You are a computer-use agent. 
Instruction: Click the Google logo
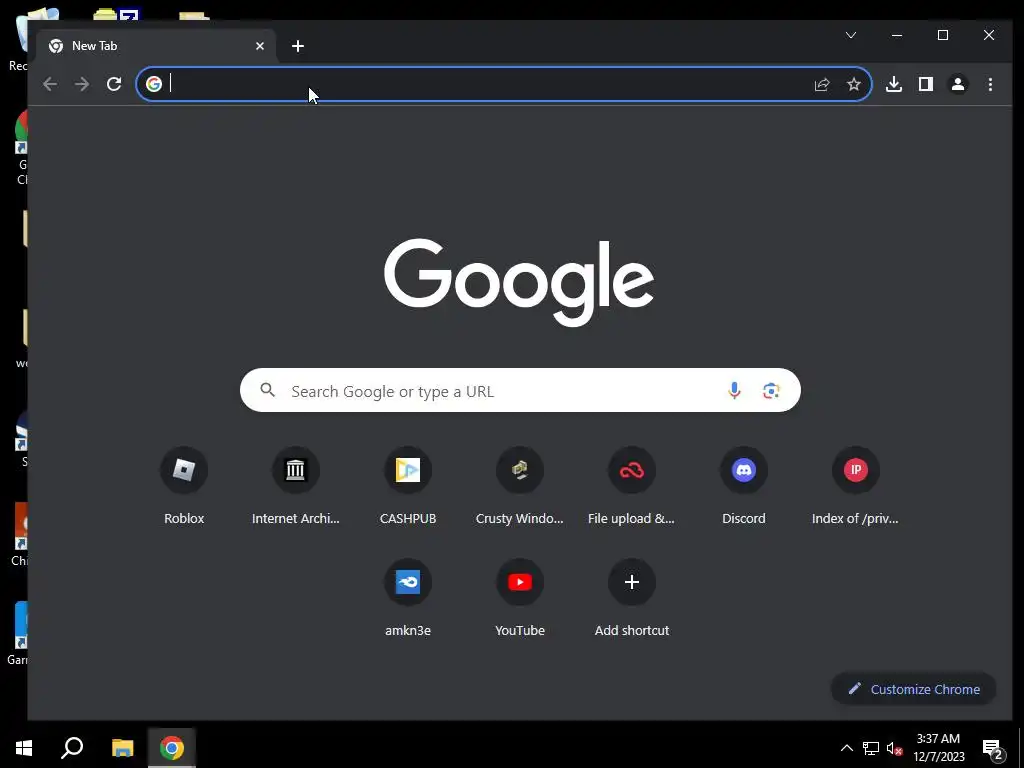click(x=519, y=282)
